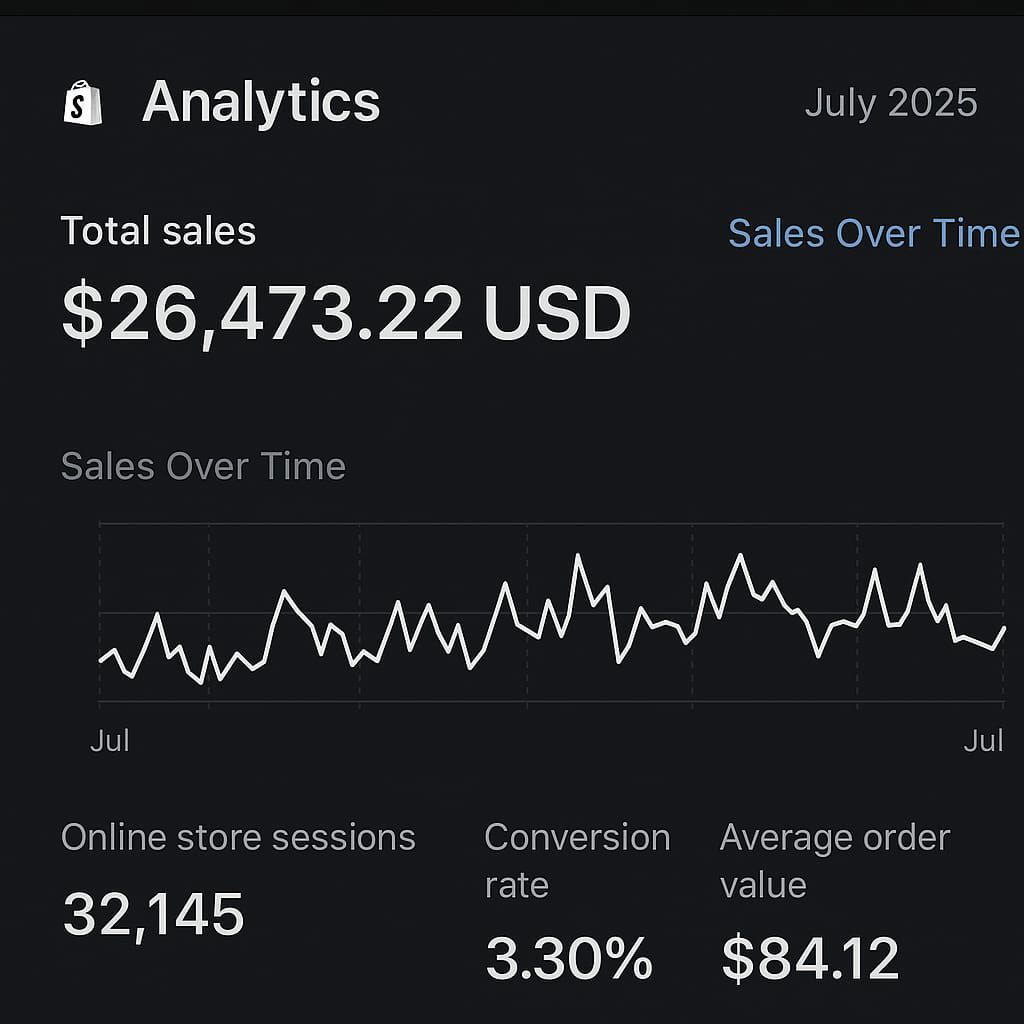The image size is (1024, 1024).
Task: Click the white sales line chart
Action: click(578, 556)
